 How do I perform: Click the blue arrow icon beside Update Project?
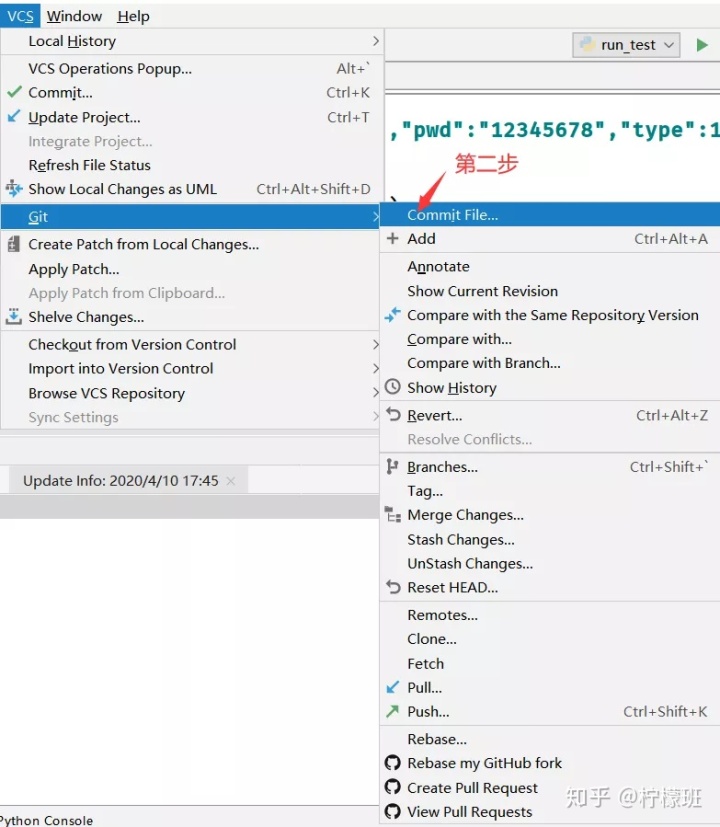tap(14, 116)
